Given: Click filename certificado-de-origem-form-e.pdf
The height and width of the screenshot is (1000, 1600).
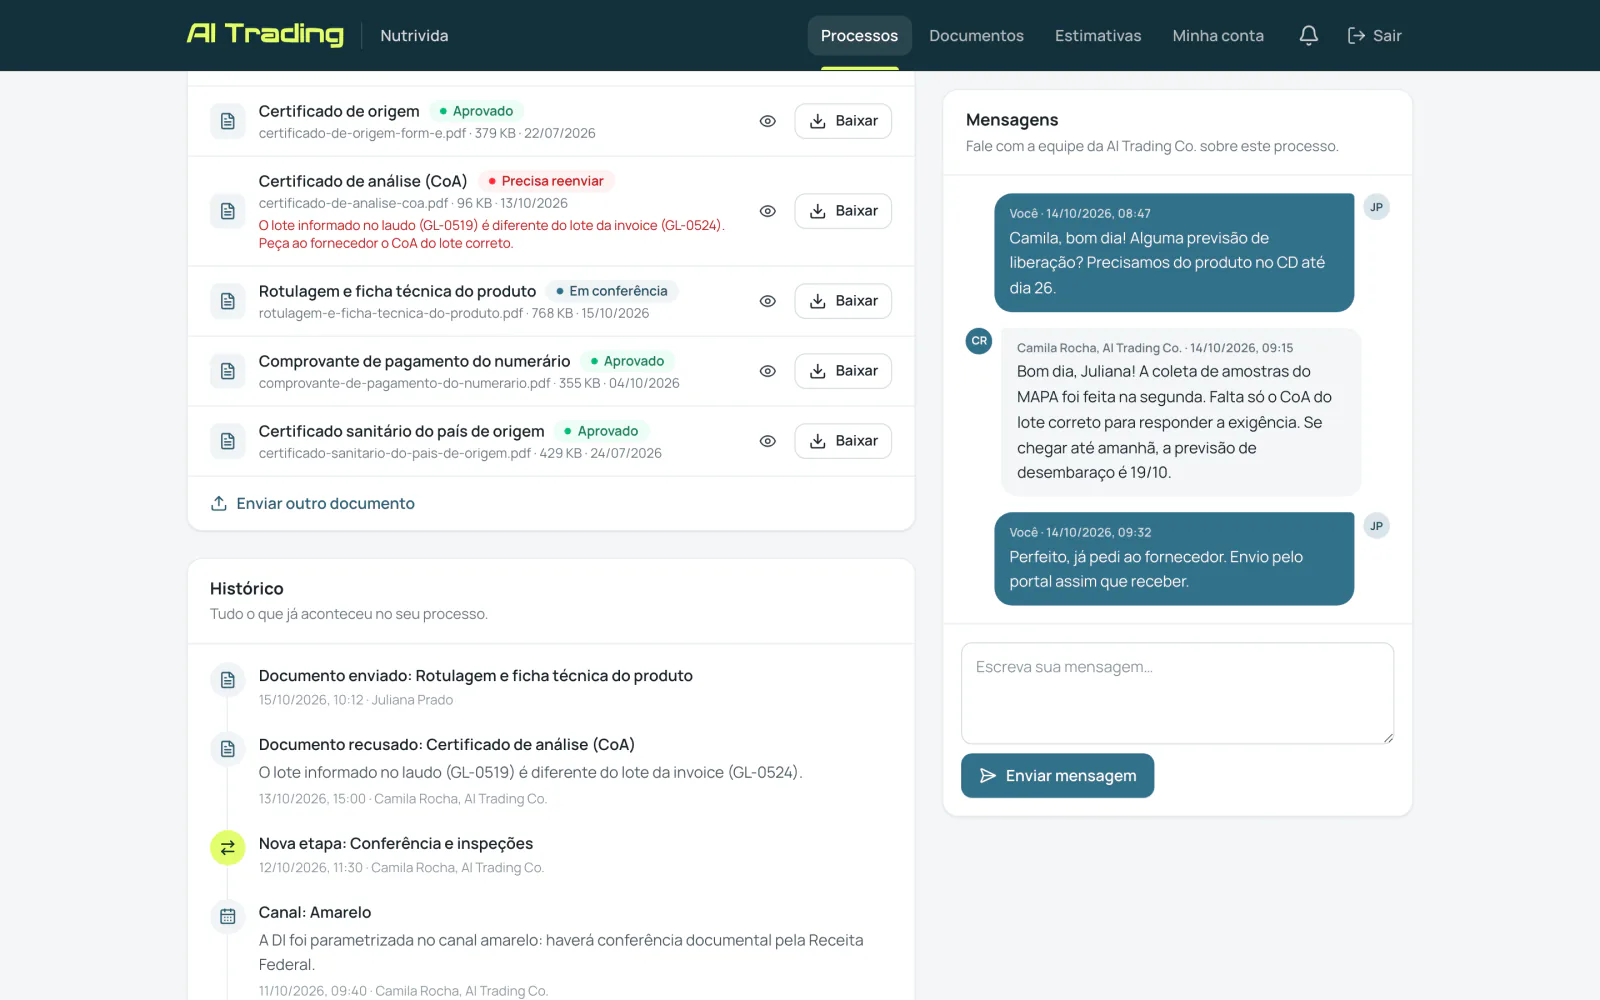Looking at the screenshot, I should [362, 133].
